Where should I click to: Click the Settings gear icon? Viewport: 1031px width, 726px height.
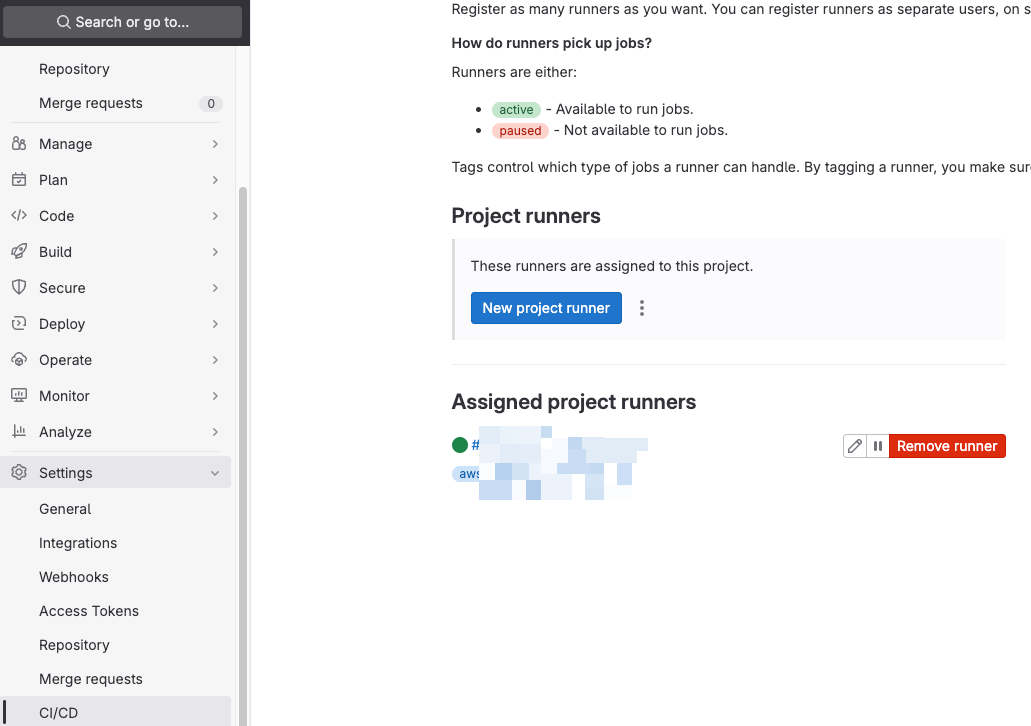click(x=19, y=472)
